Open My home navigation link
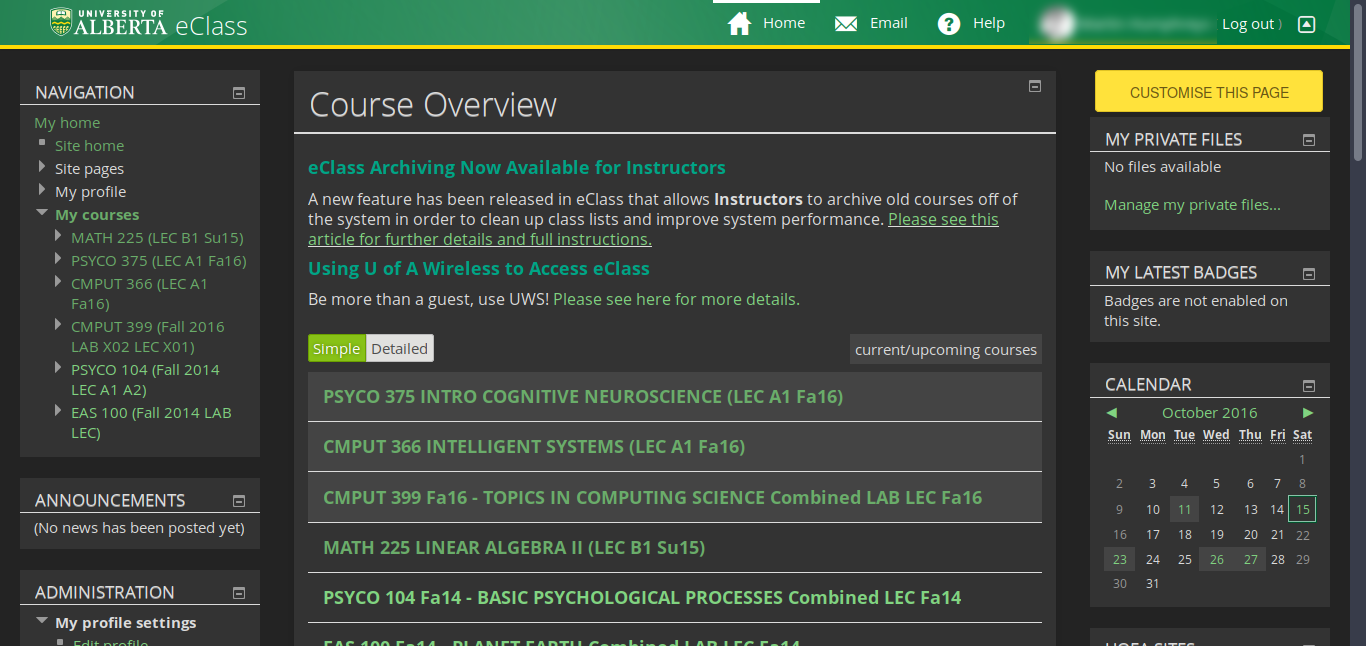Image resolution: width=1366 pixels, height=646 pixels. (67, 123)
